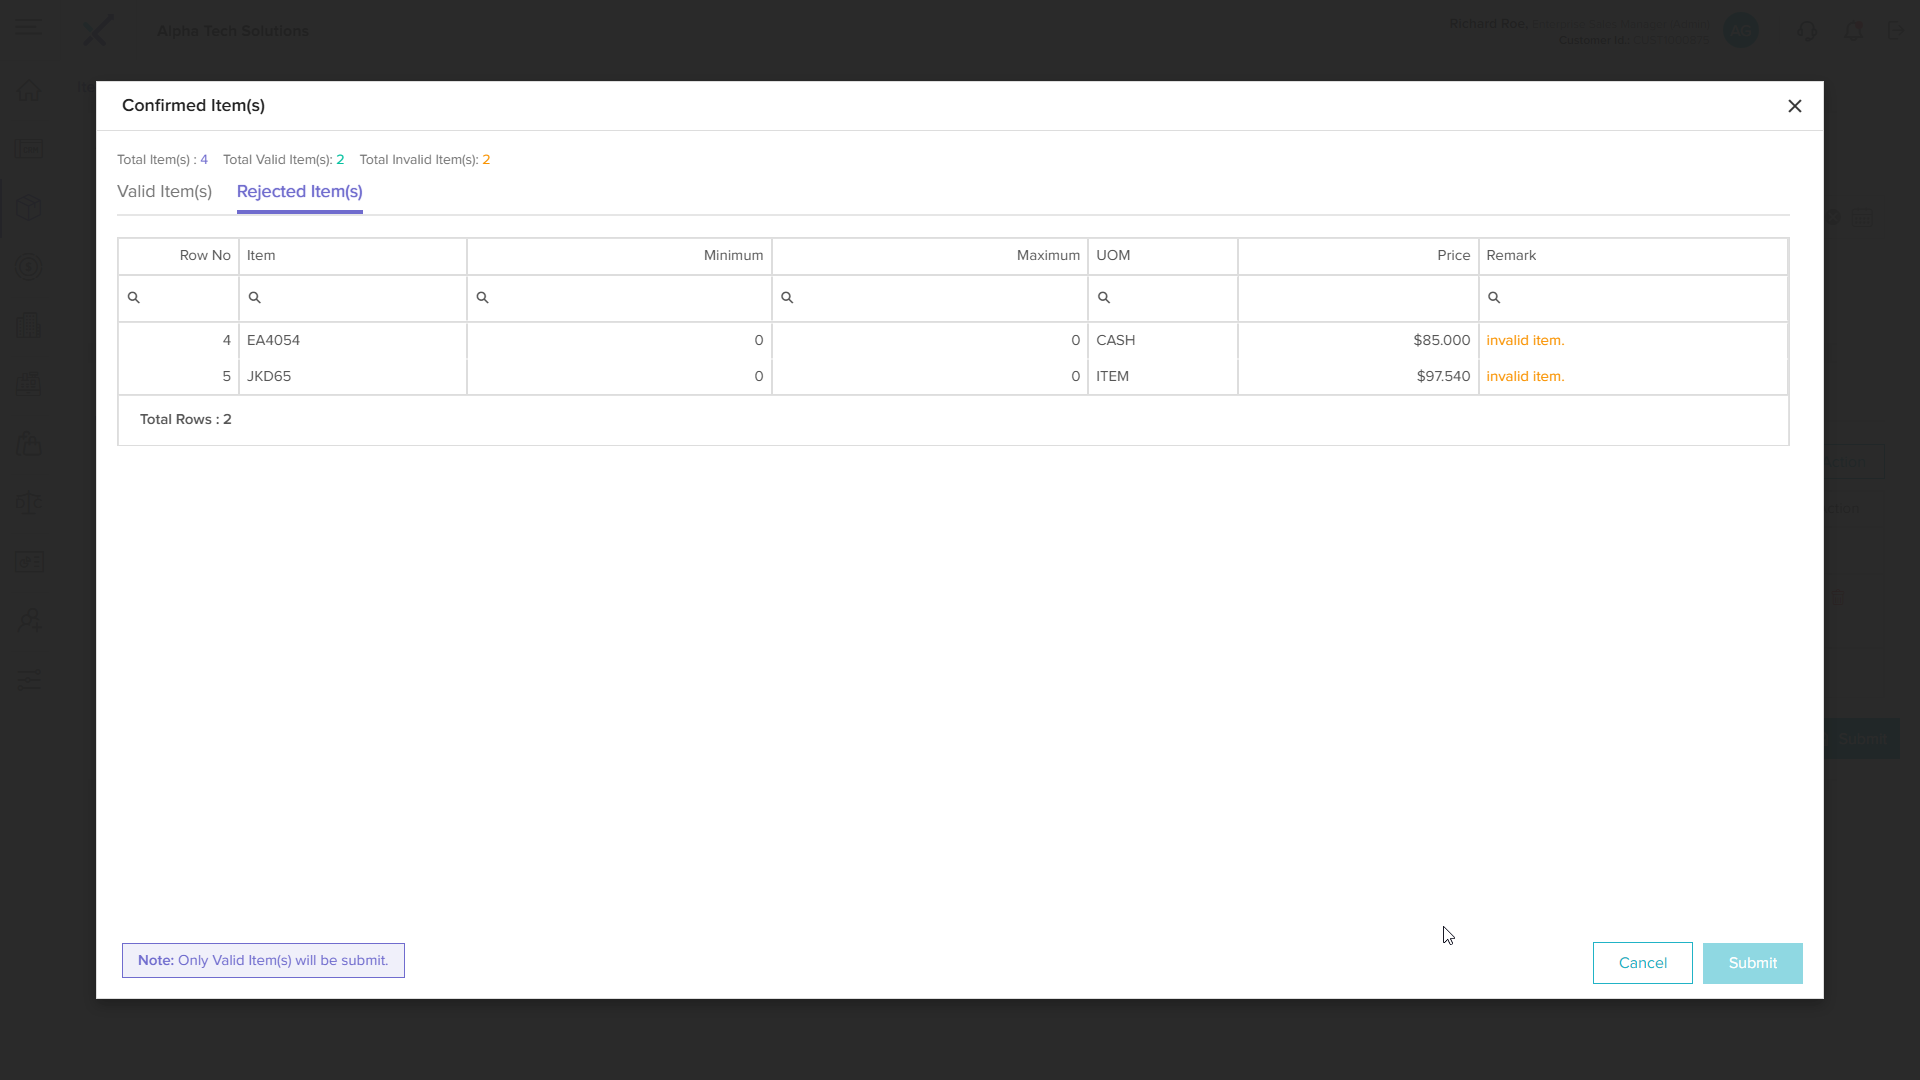Click the Remark column search icon
Image resolution: width=1920 pixels, height=1080 pixels.
click(1494, 298)
